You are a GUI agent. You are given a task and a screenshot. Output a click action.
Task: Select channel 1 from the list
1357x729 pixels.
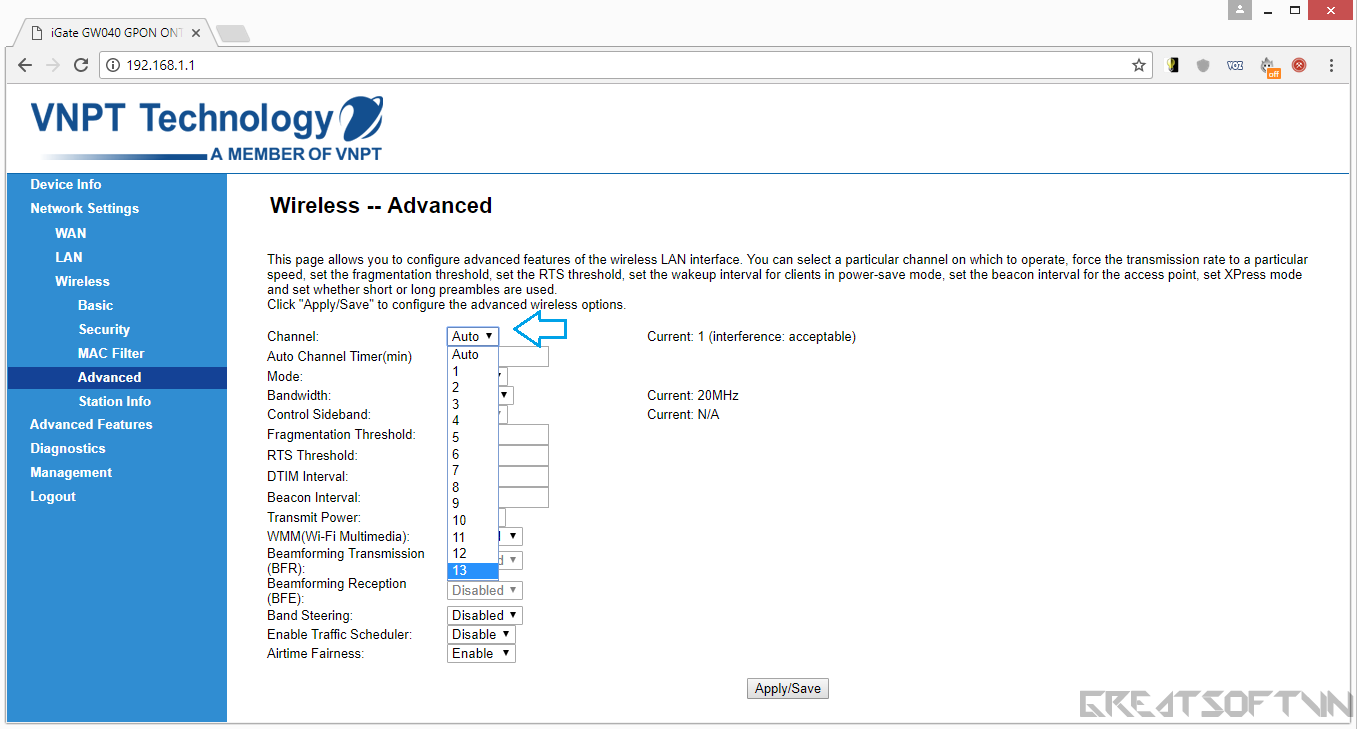tap(472, 371)
